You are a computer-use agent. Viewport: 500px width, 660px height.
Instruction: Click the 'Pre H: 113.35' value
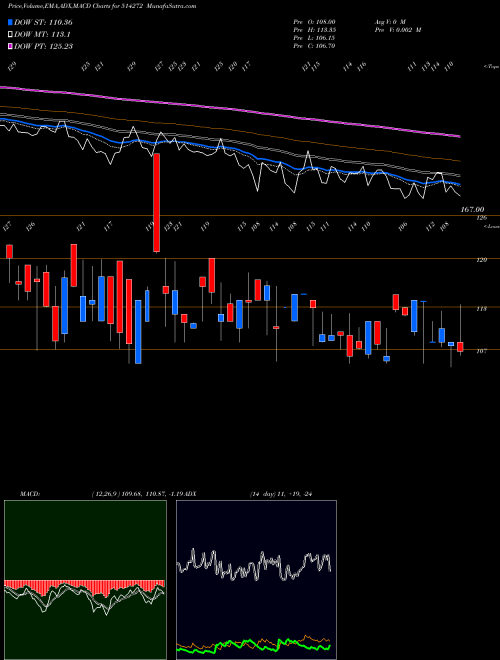314,30
